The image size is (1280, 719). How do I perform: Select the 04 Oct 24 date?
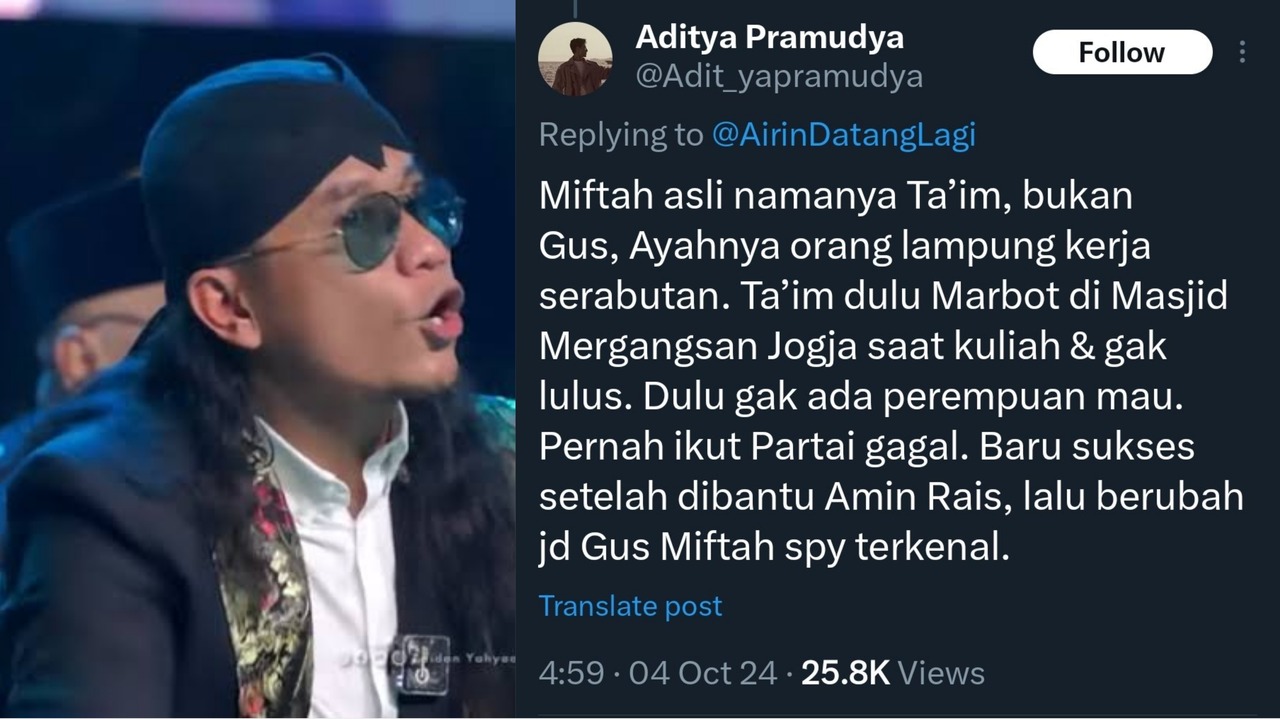(703, 673)
